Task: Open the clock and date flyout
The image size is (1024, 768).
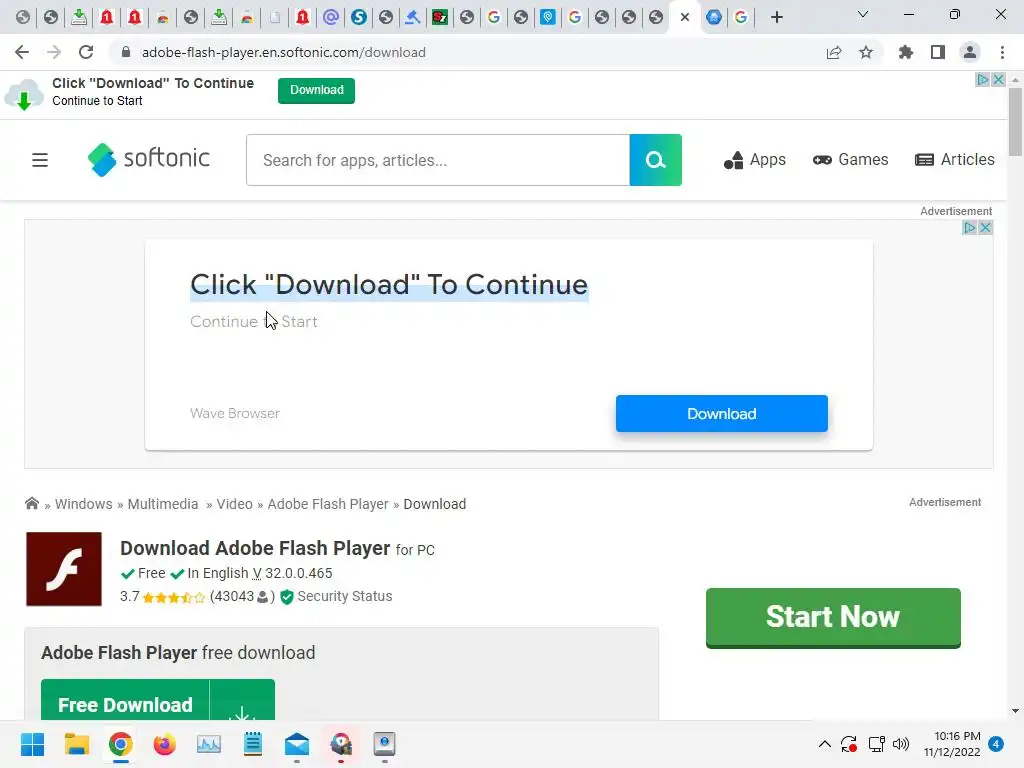Action: click(952, 744)
